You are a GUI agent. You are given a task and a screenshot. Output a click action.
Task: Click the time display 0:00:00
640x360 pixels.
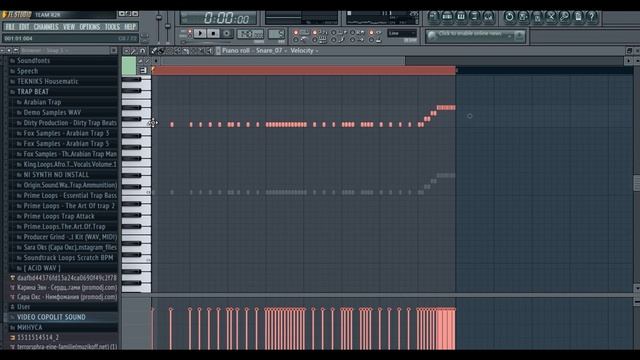(x=226, y=18)
